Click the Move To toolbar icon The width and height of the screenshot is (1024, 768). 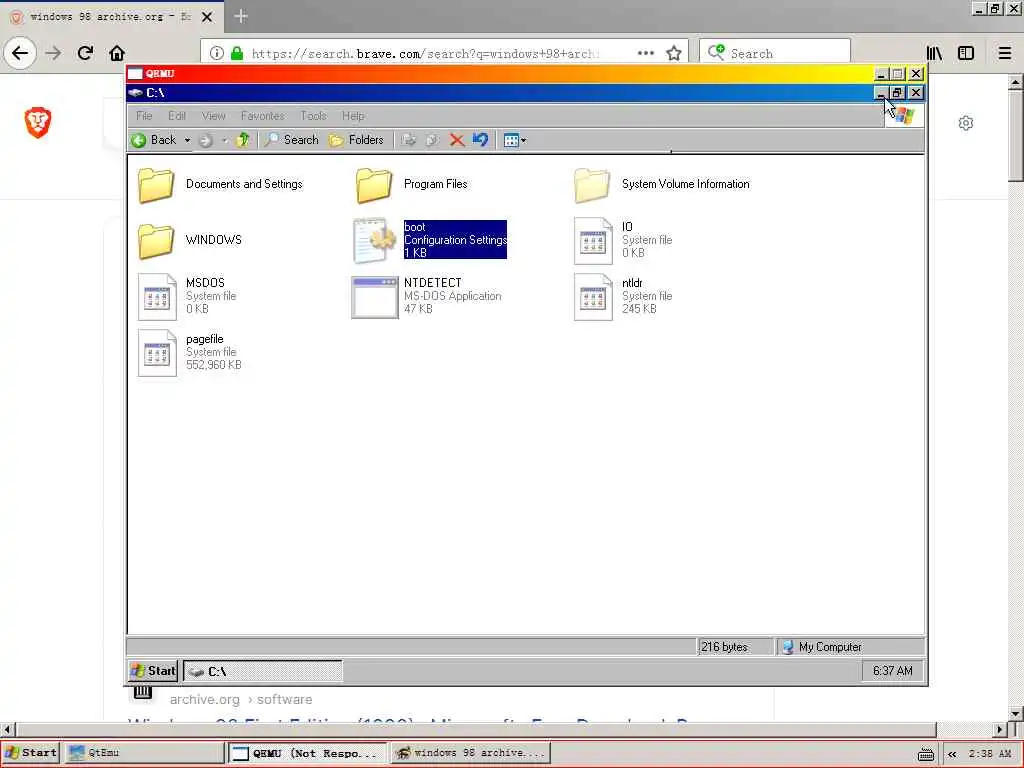pyautogui.click(x=409, y=140)
